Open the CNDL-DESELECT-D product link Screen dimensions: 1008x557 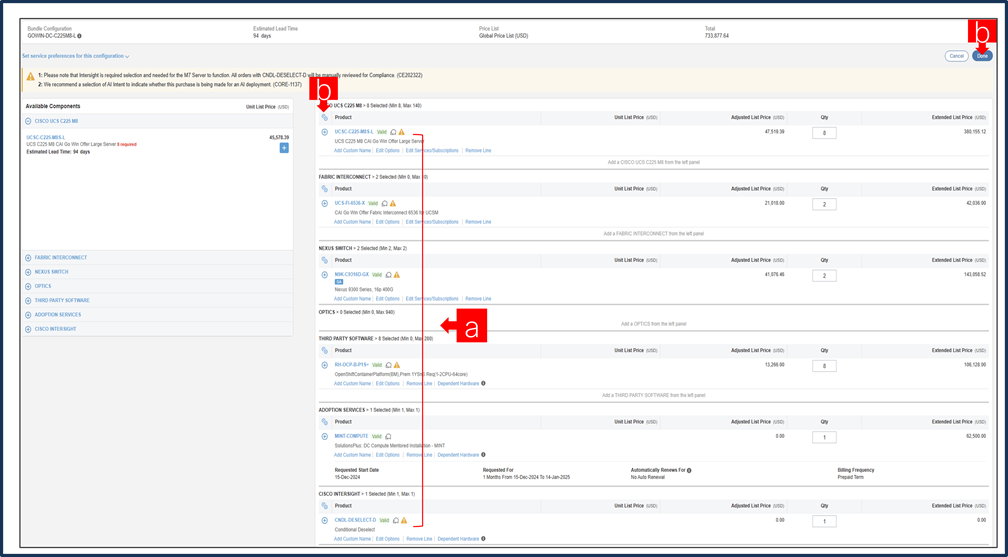tap(356, 520)
